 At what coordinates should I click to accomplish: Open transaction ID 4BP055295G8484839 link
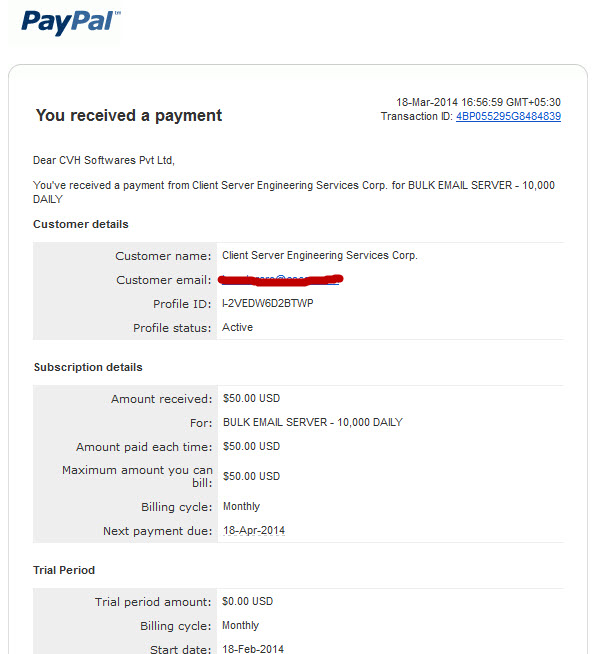pos(508,116)
